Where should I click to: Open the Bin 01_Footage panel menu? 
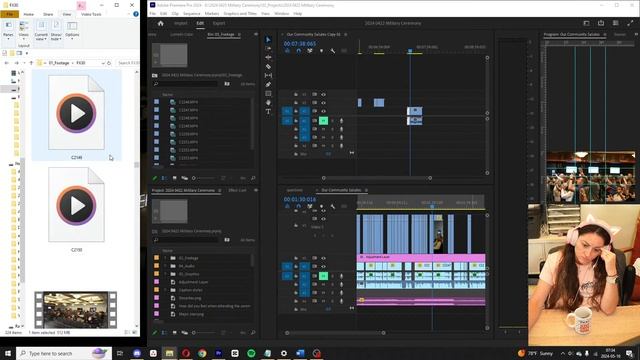click(239, 35)
